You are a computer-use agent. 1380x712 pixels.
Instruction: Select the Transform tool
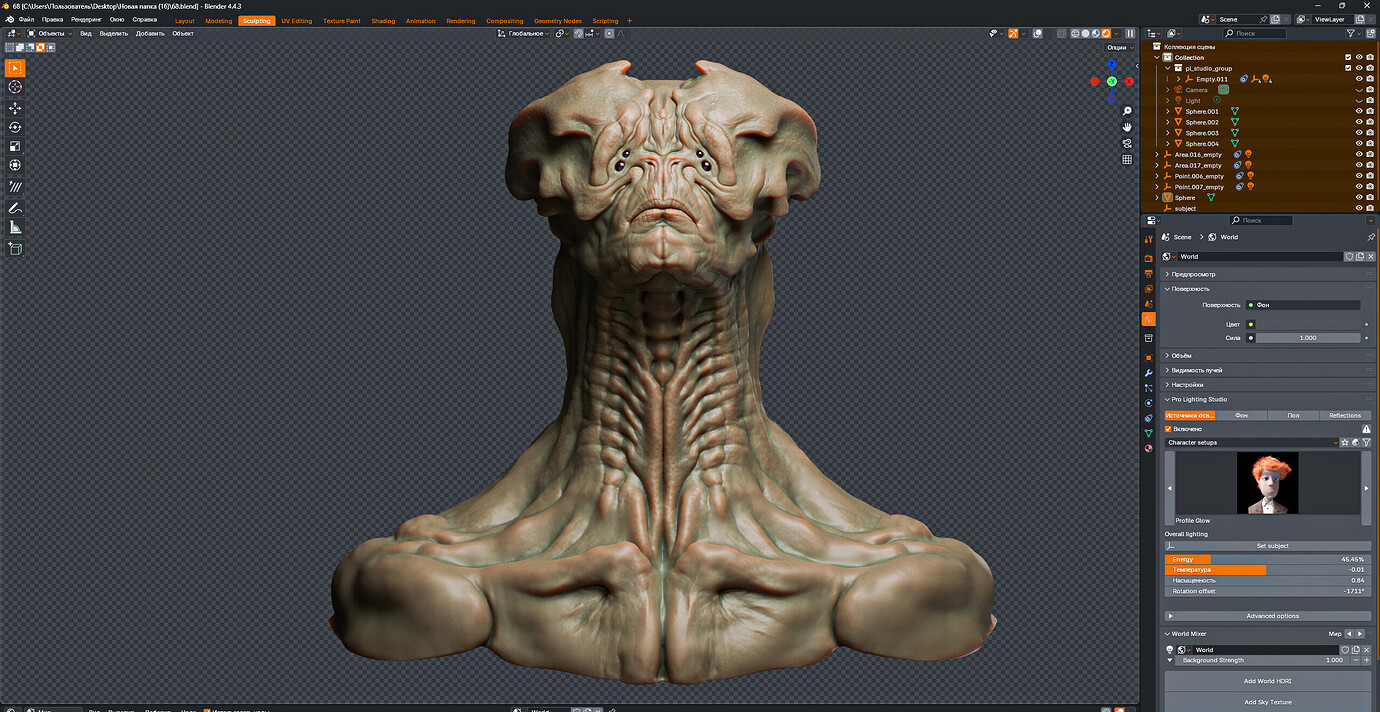point(15,165)
